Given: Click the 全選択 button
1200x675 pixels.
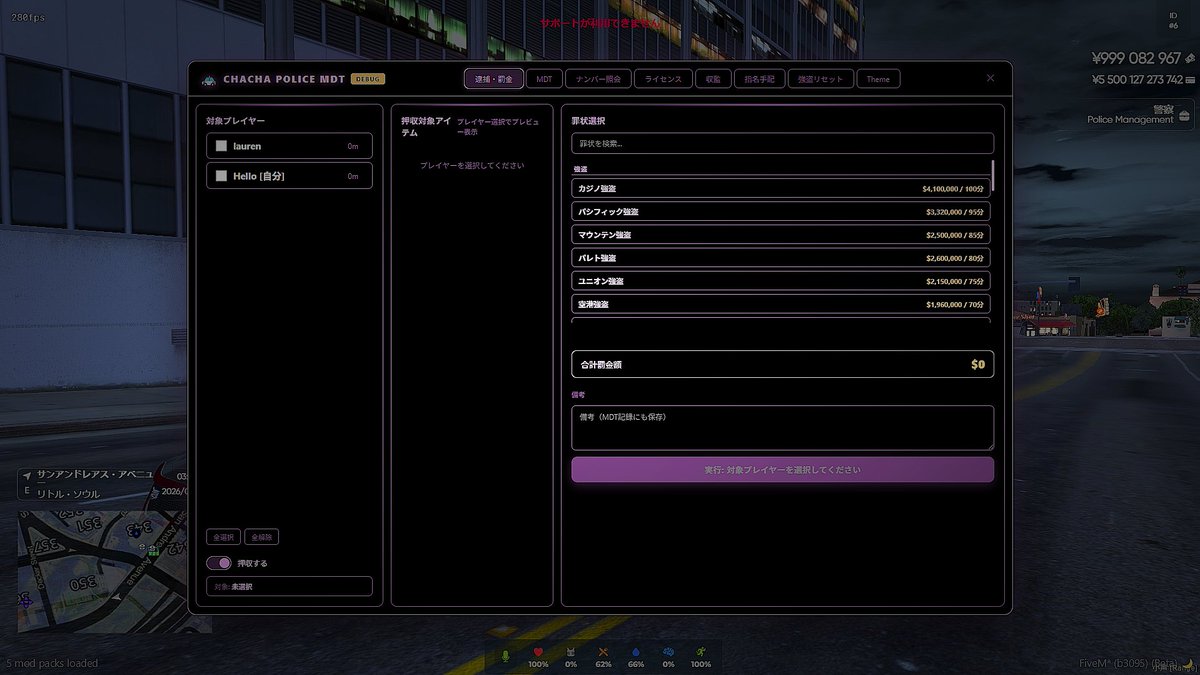Looking at the screenshot, I should [x=223, y=537].
